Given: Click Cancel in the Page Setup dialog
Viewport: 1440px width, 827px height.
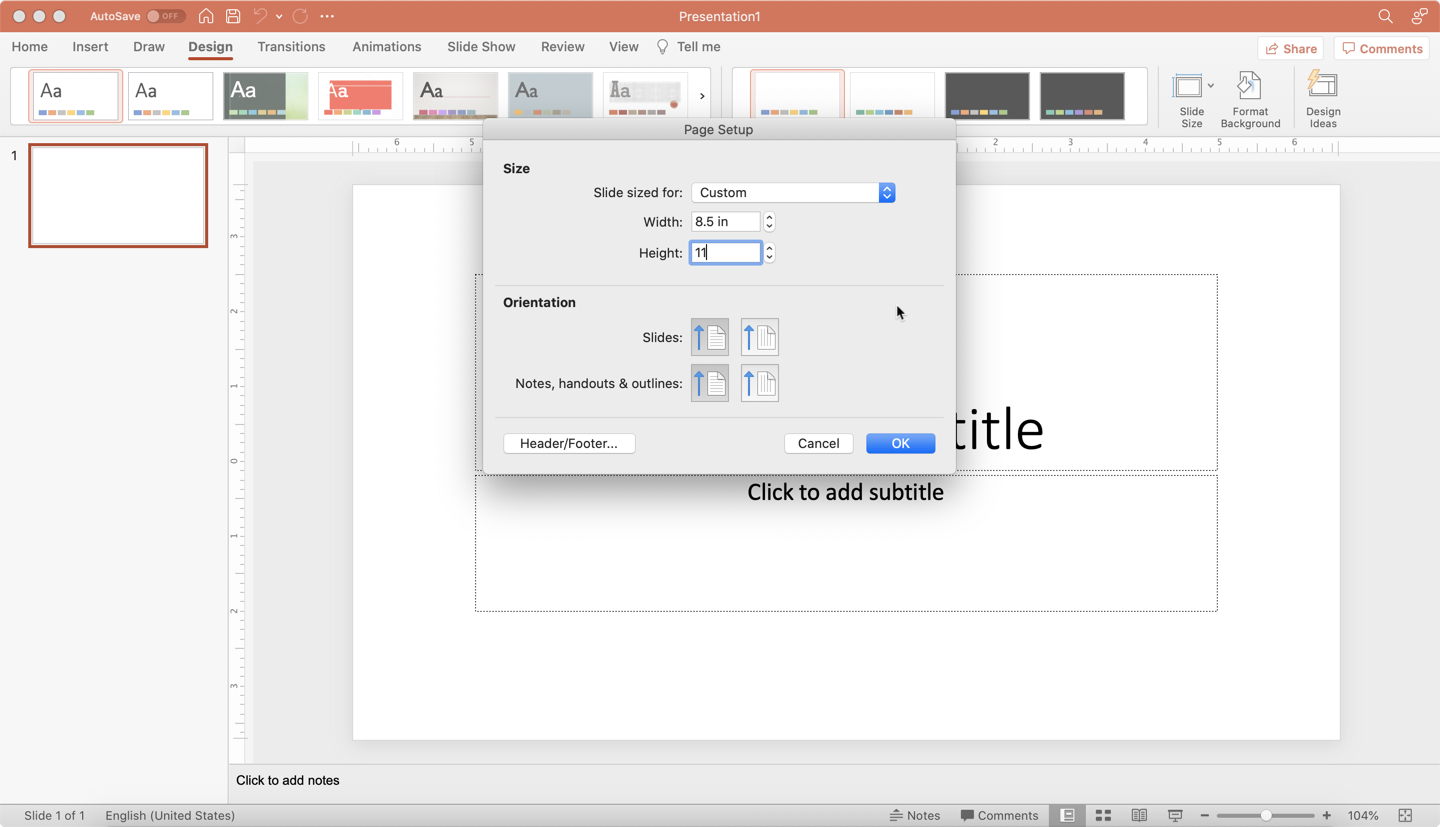Looking at the screenshot, I should [818, 443].
